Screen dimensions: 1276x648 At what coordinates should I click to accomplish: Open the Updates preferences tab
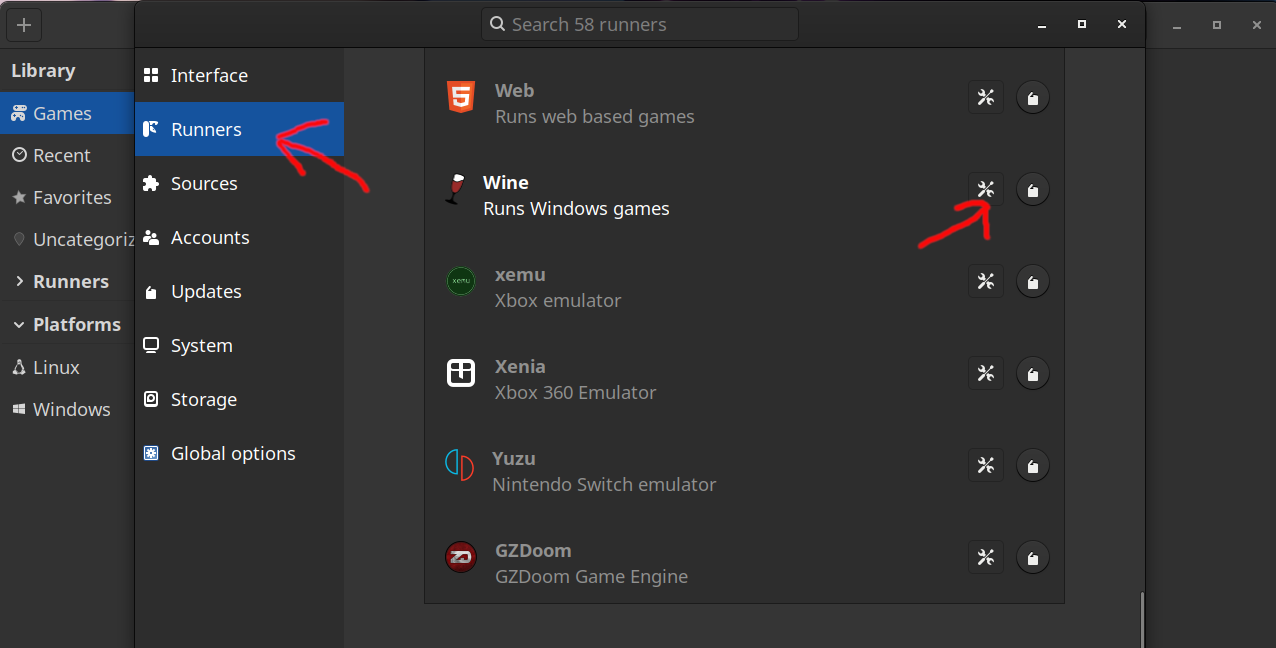240,291
